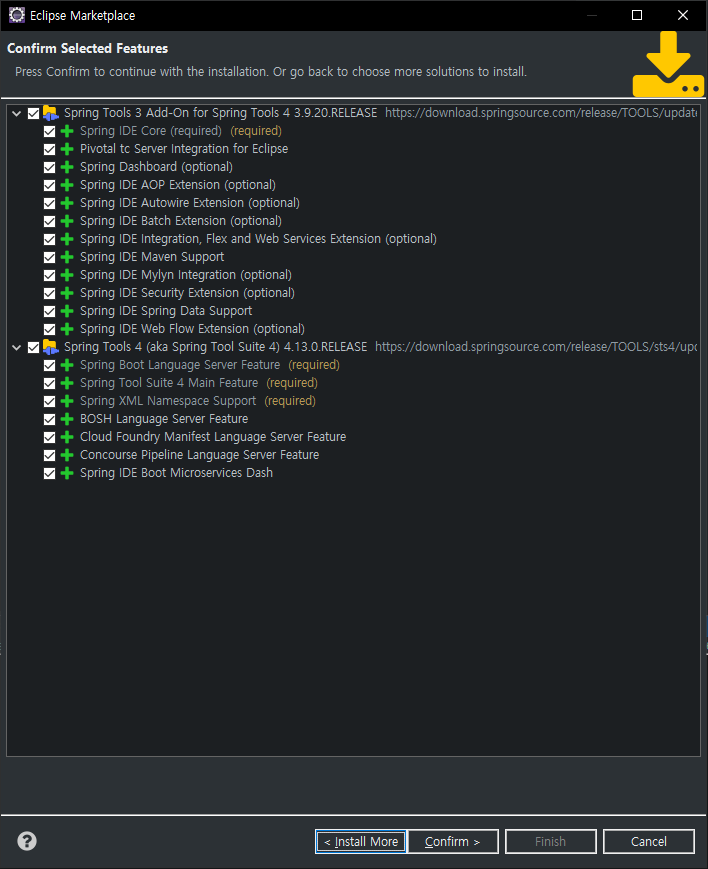Click the folder icon for Spring Tools 3 Add-On
Screen dimensions: 708x869
50,113
